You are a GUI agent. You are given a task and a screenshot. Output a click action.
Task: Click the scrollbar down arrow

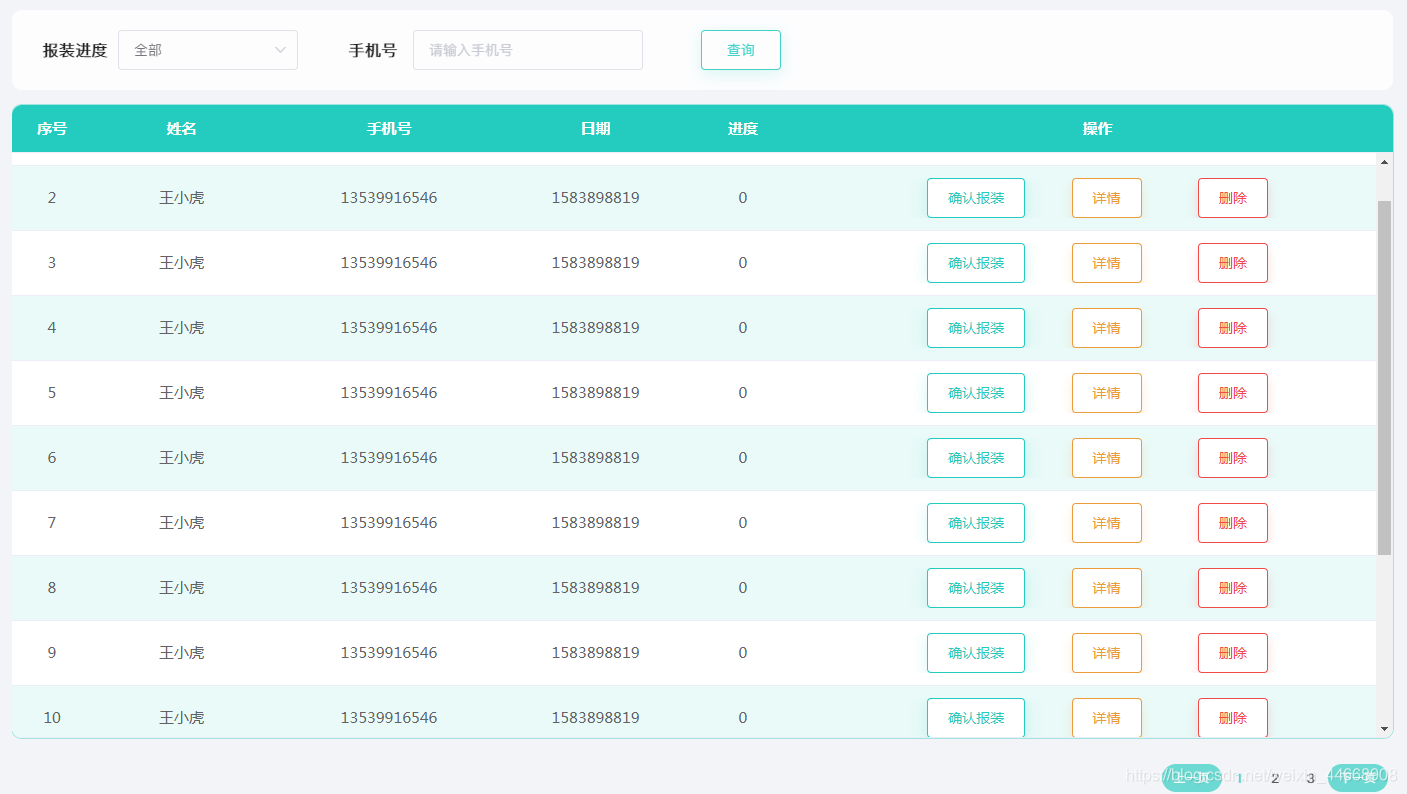click(1384, 729)
